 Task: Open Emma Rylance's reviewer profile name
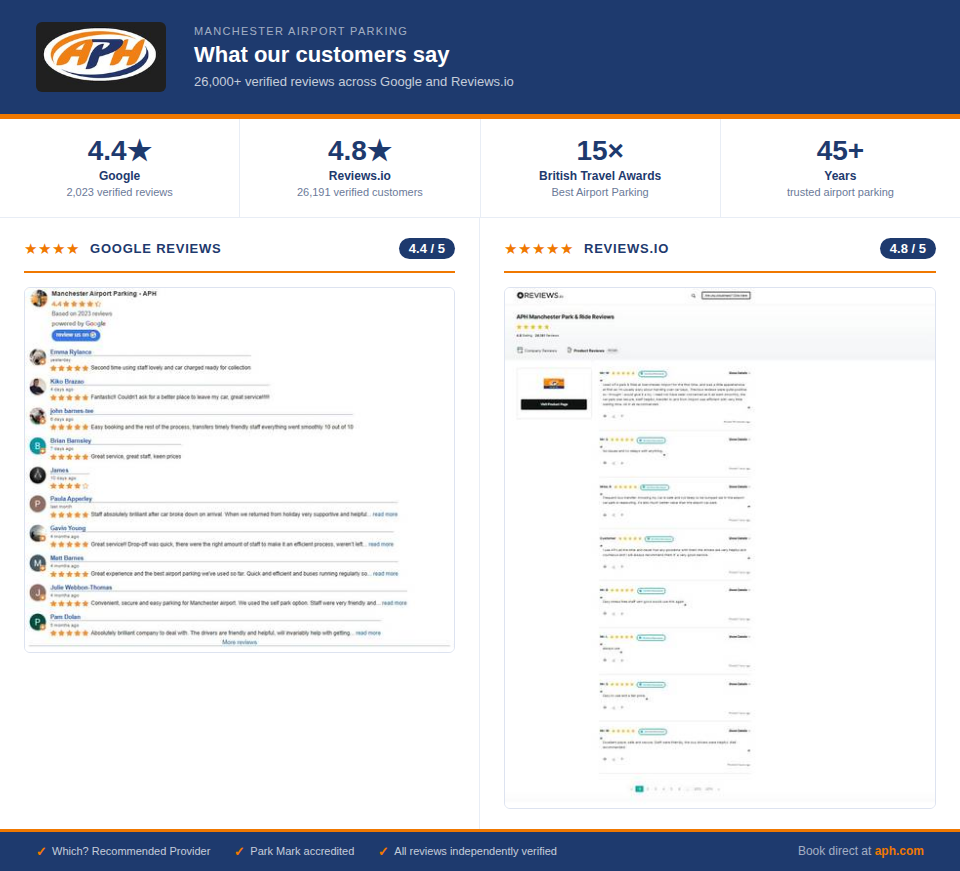tap(70, 352)
